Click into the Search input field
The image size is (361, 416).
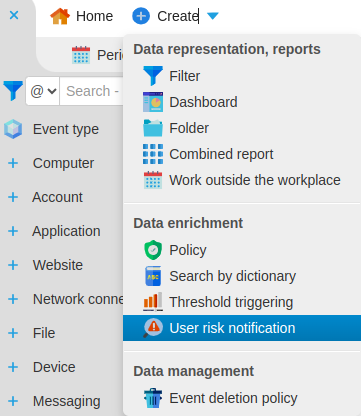[91, 91]
